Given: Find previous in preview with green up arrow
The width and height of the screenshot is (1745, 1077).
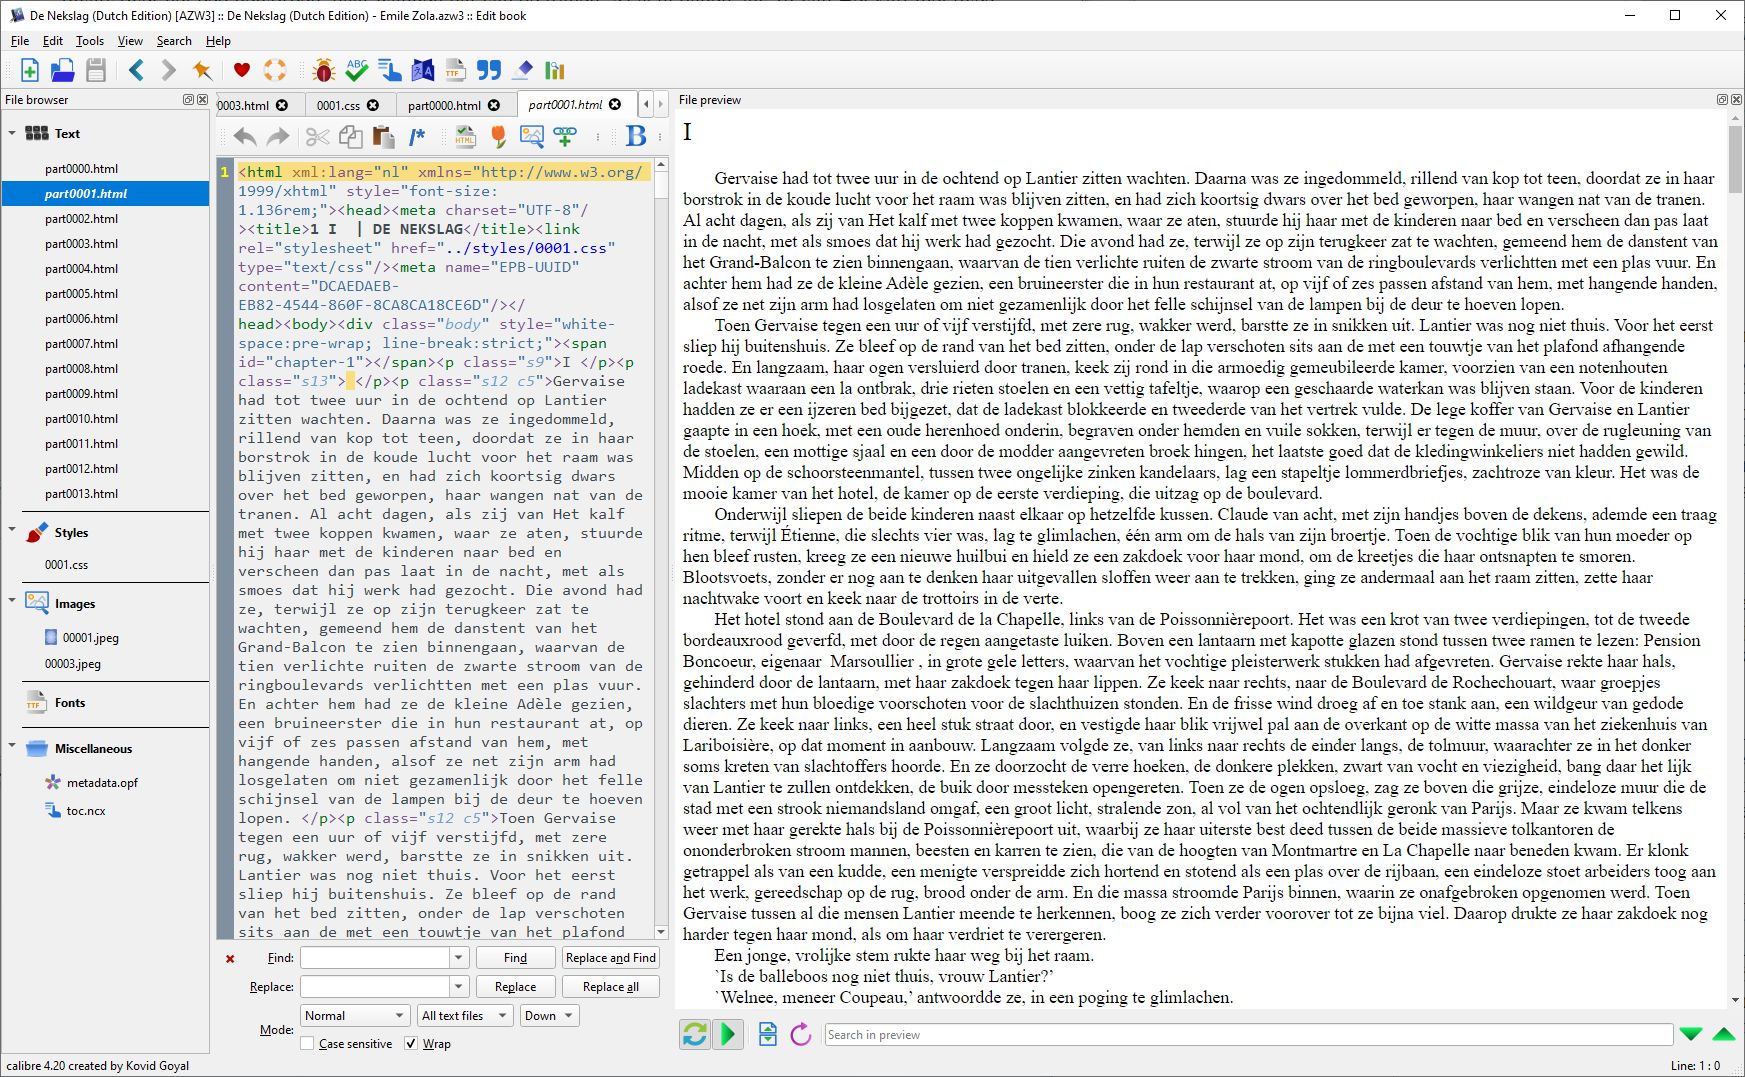Looking at the screenshot, I should [1724, 1034].
